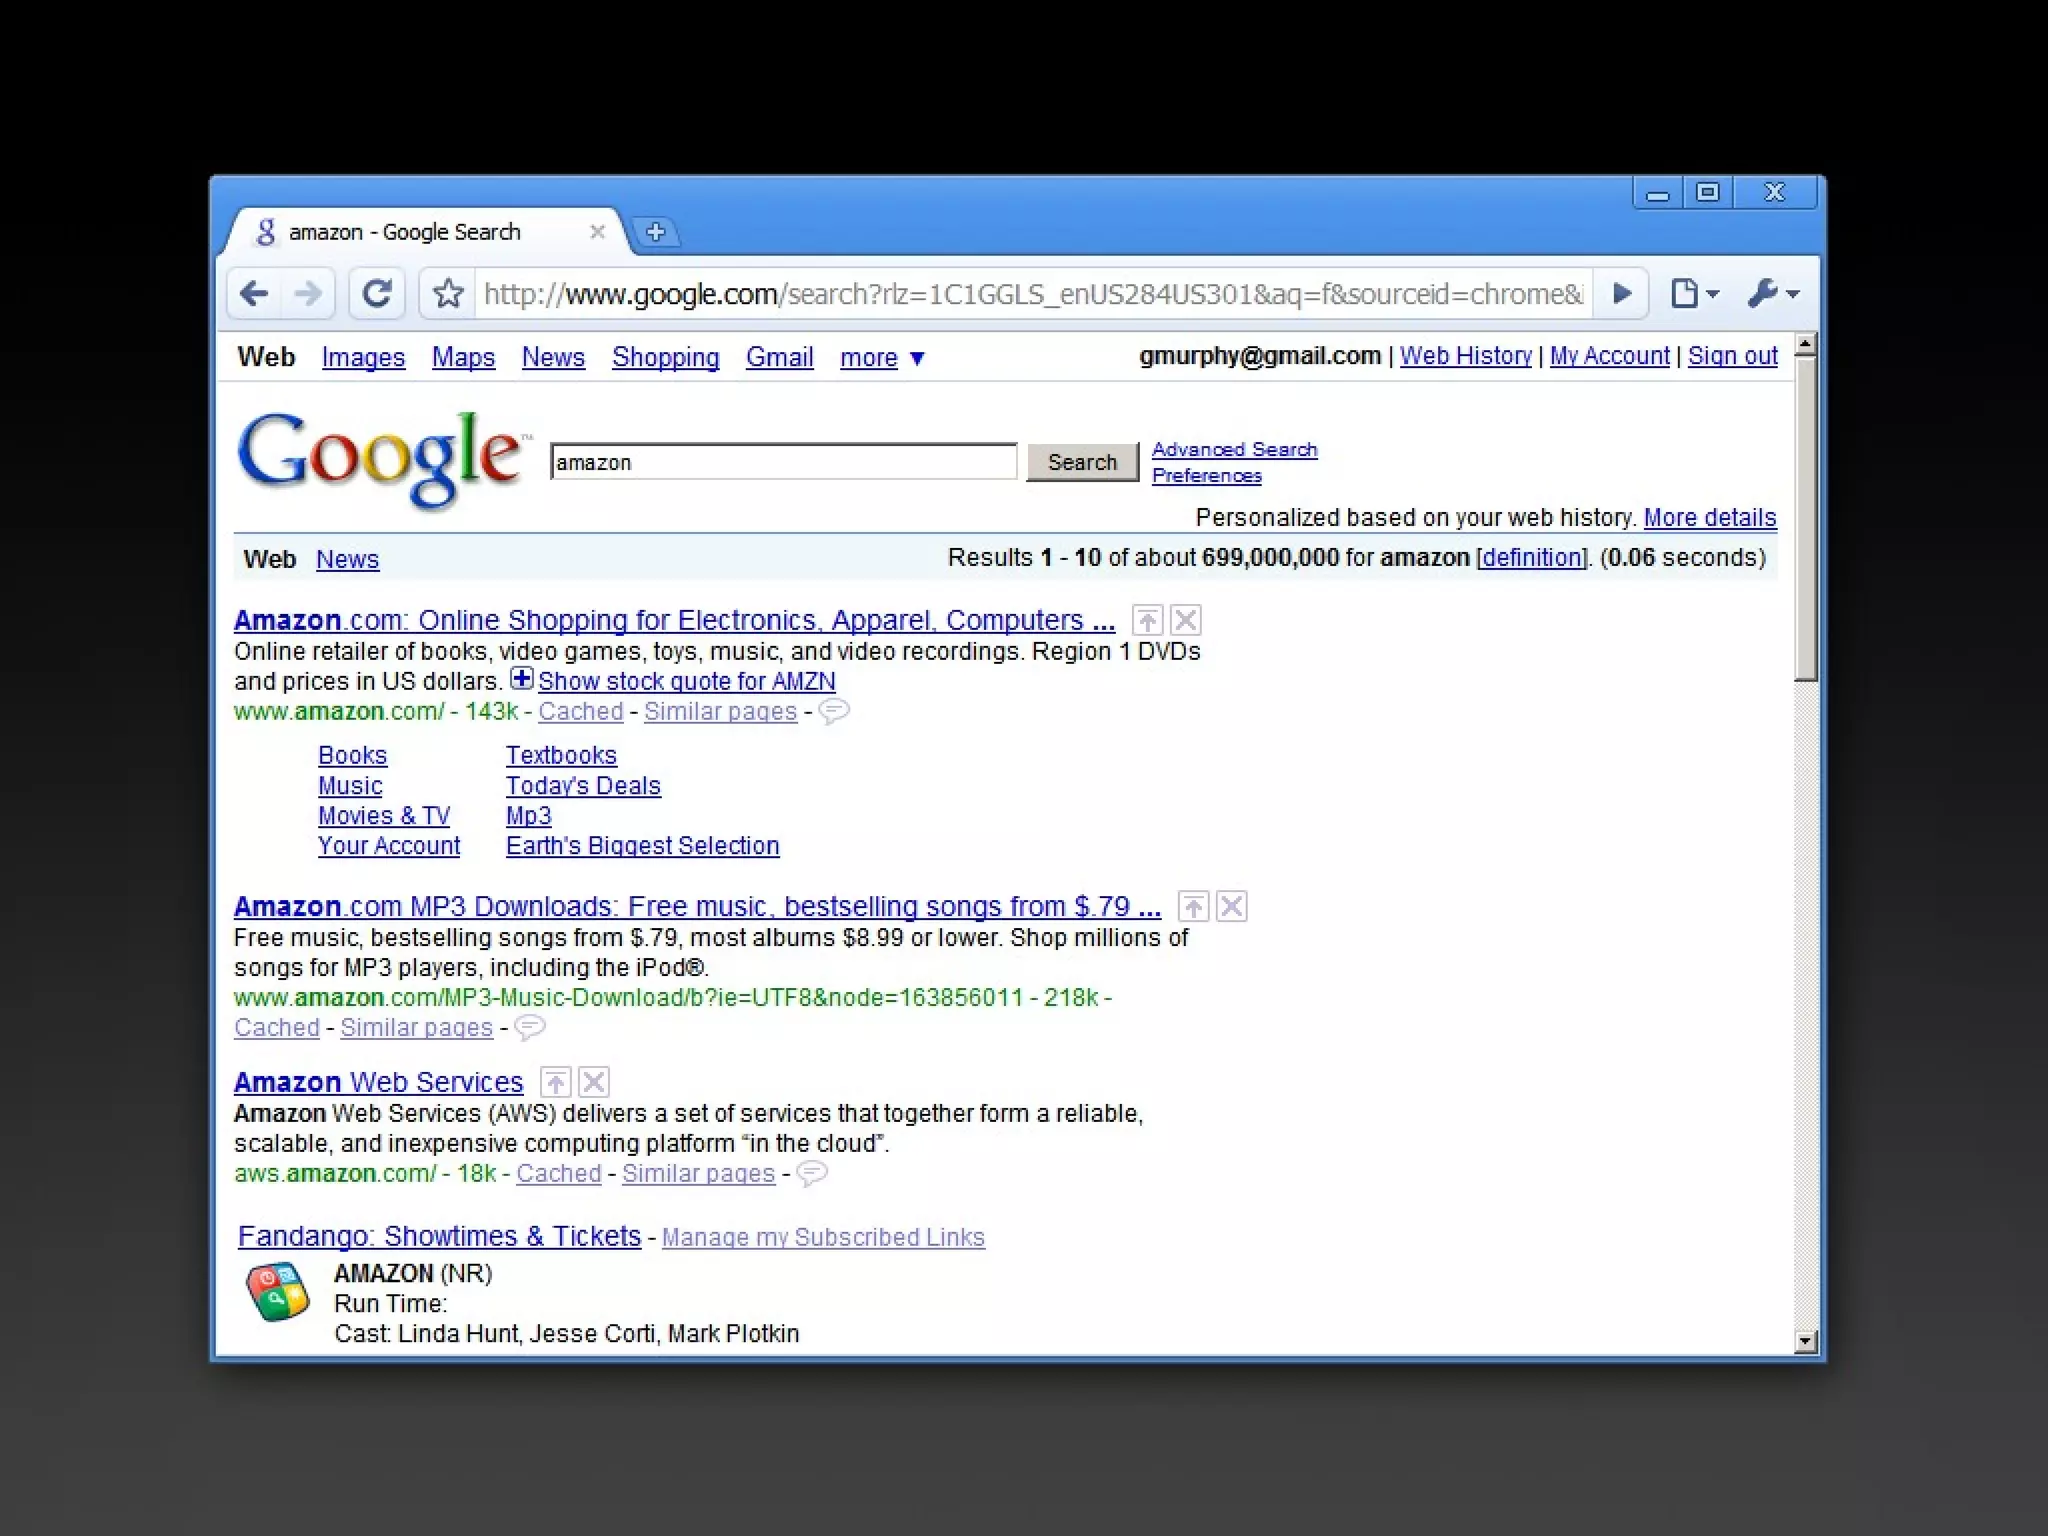Remove the first Amazon.com result

pos(1186,621)
